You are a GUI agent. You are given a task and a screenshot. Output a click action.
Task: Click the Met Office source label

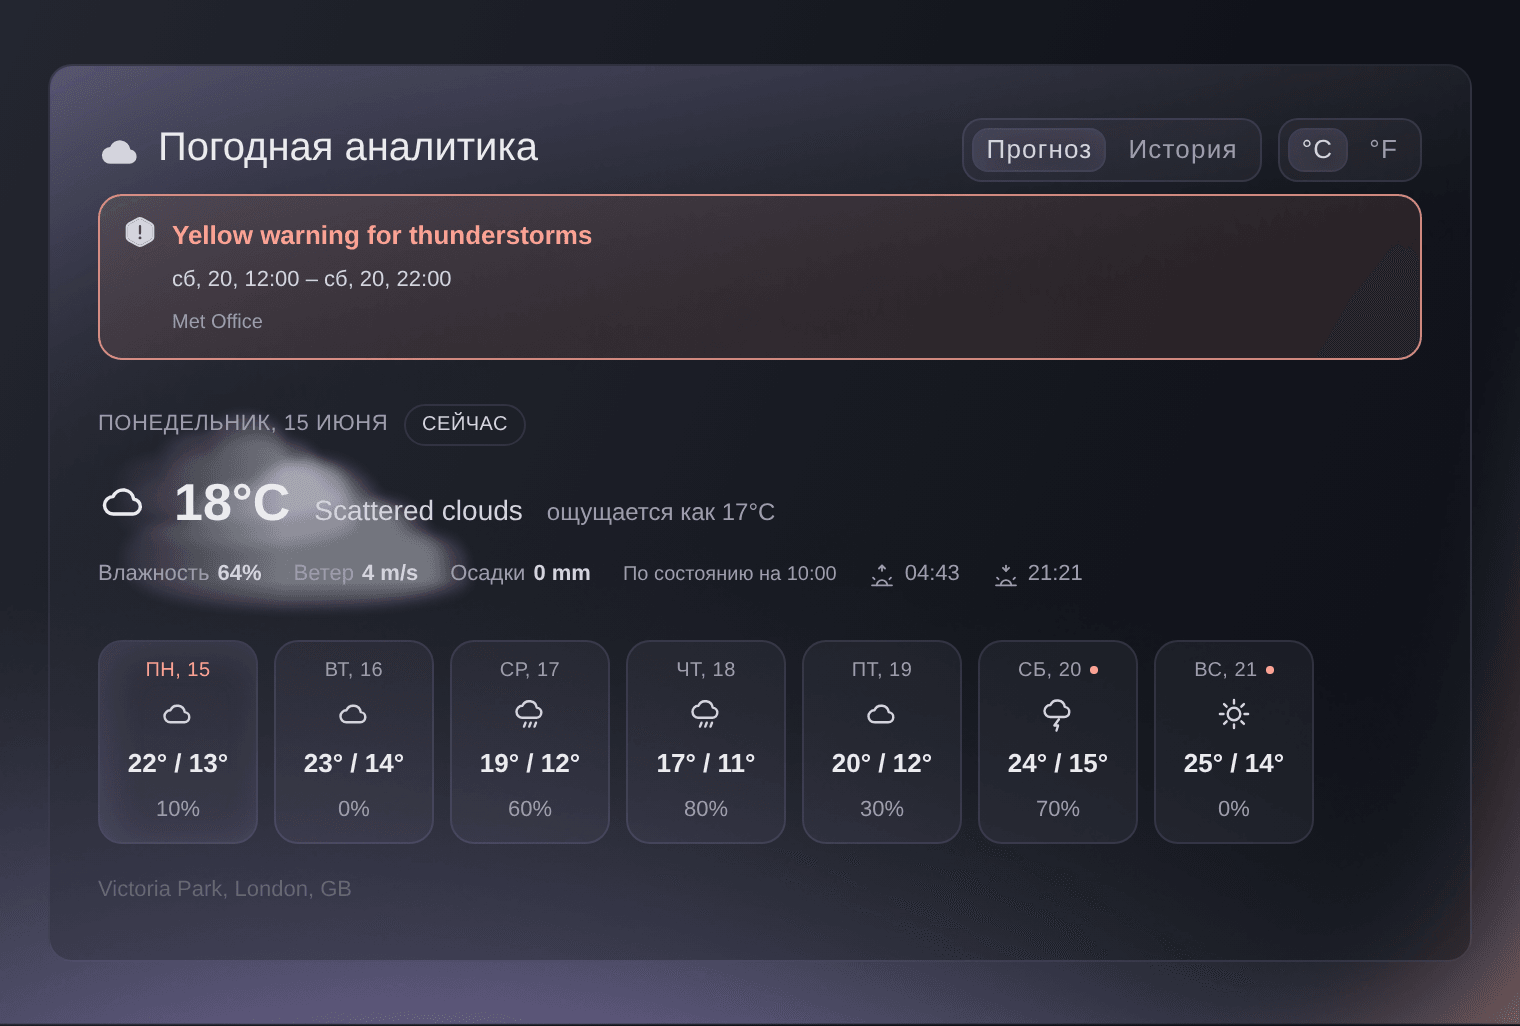(217, 322)
